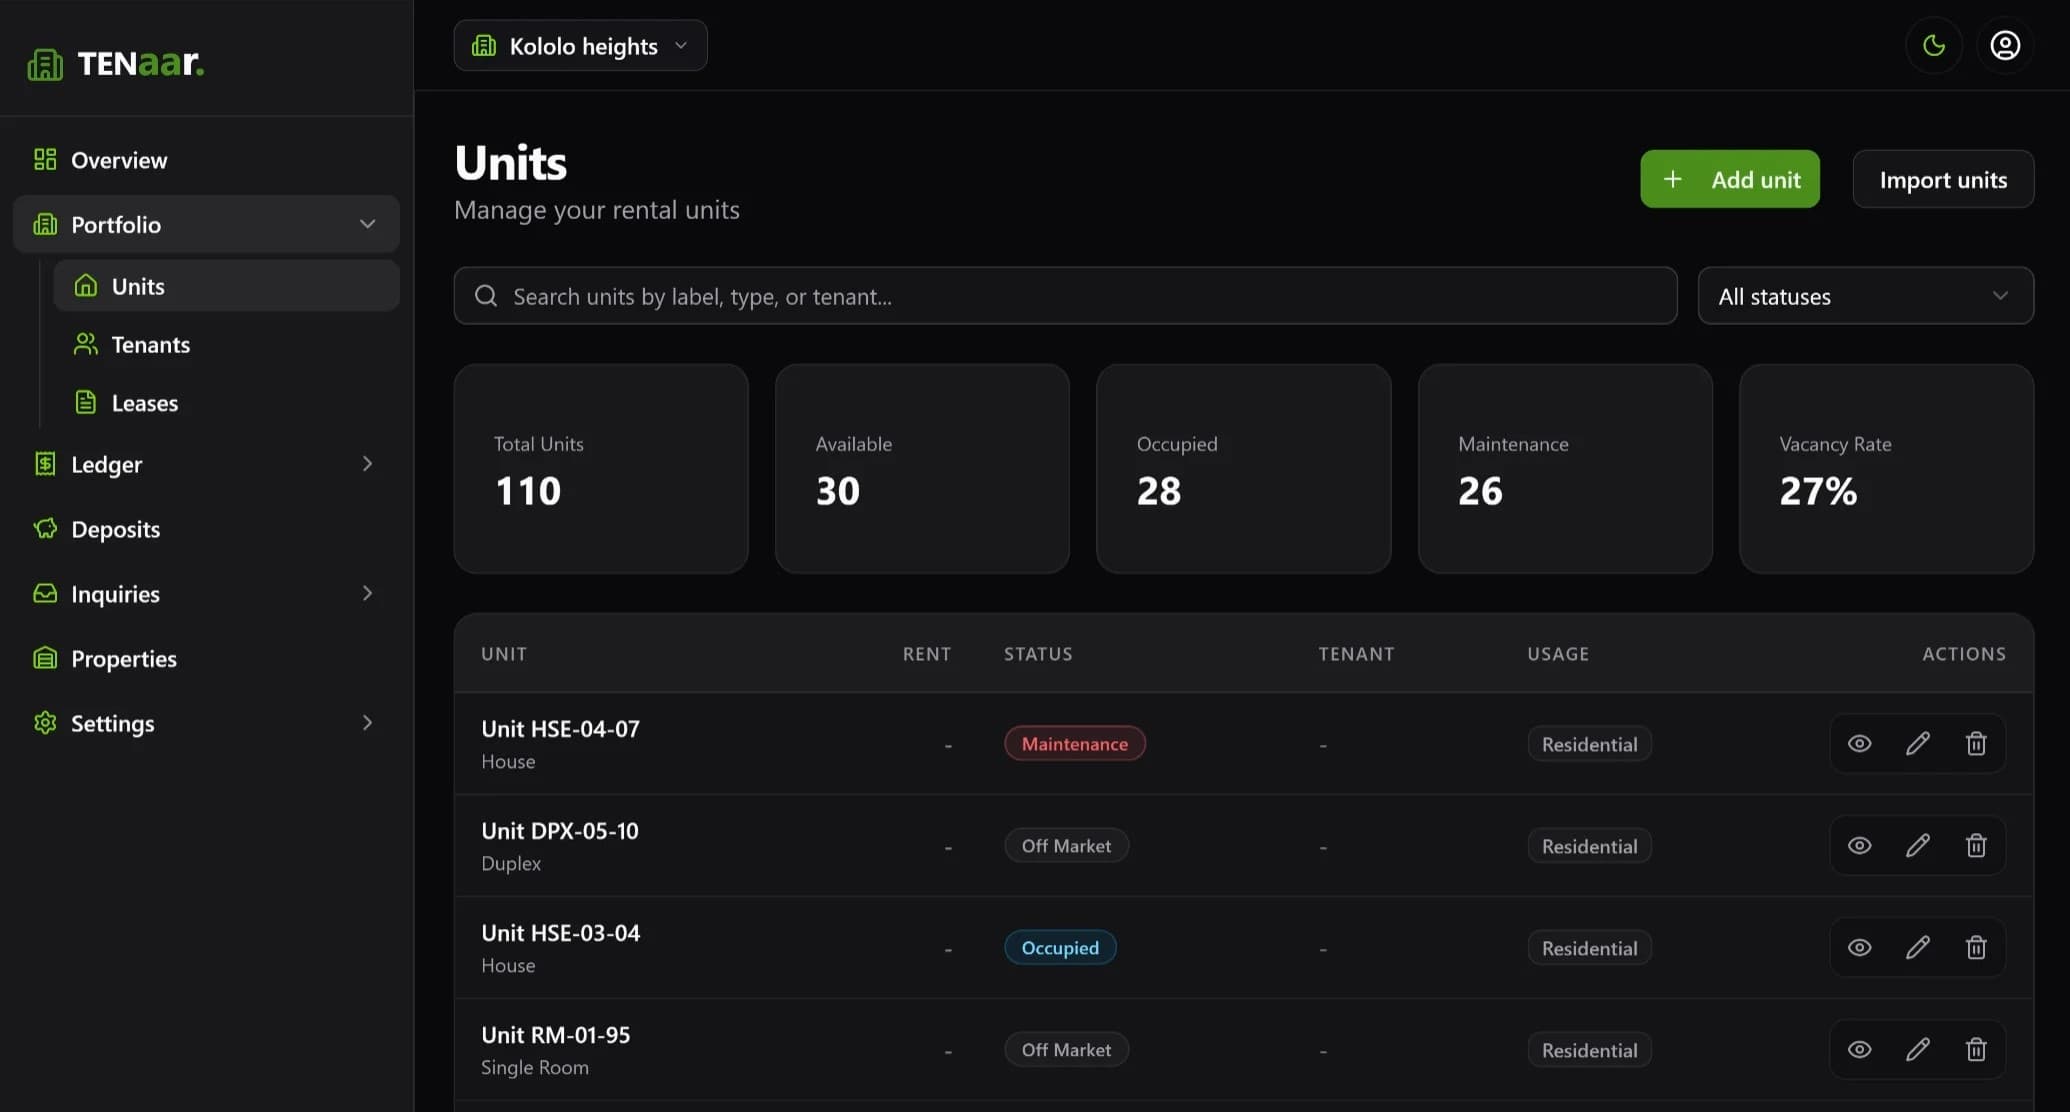Delete Unit DPX-05-10 with trash icon
The width and height of the screenshot is (2070, 1112).
click(x=1976, y=845)
